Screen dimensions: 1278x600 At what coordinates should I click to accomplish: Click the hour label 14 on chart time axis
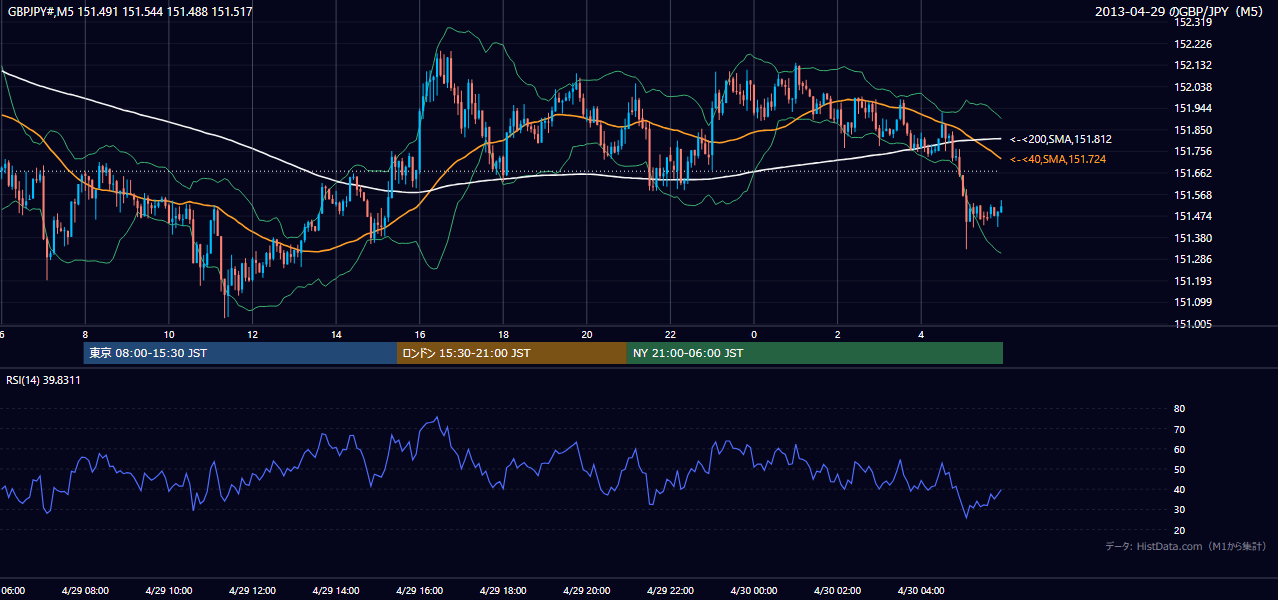[x=337, y=334]
